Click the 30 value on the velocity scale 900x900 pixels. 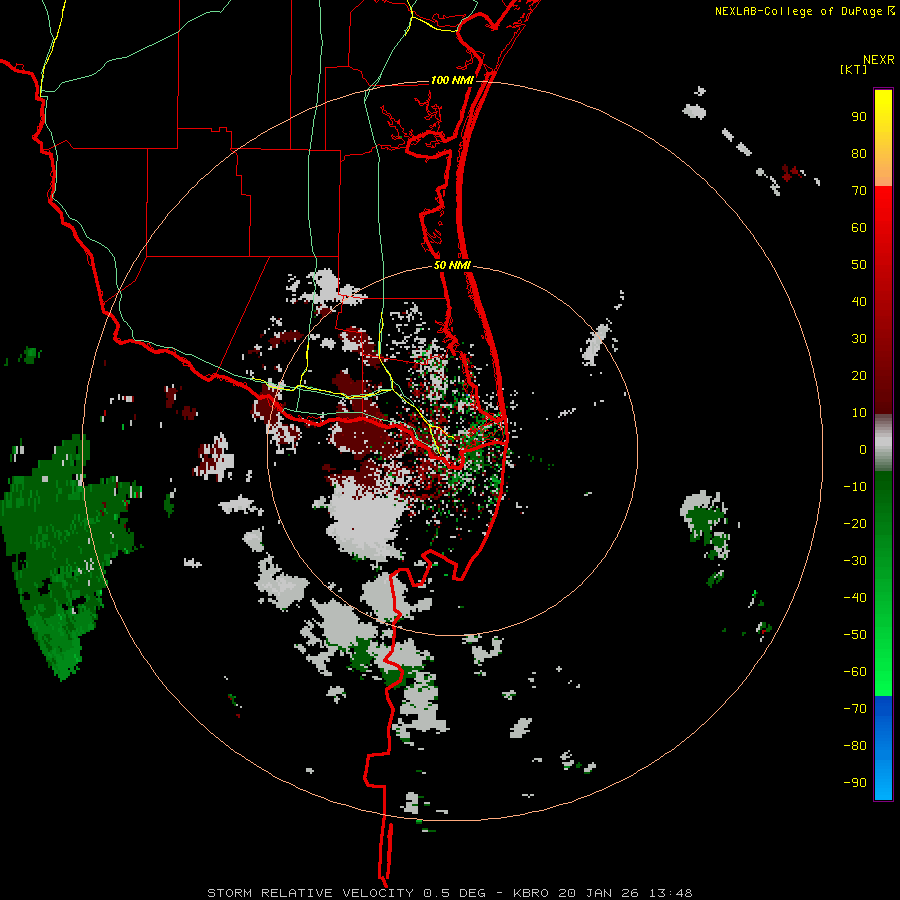click(859, 339)
